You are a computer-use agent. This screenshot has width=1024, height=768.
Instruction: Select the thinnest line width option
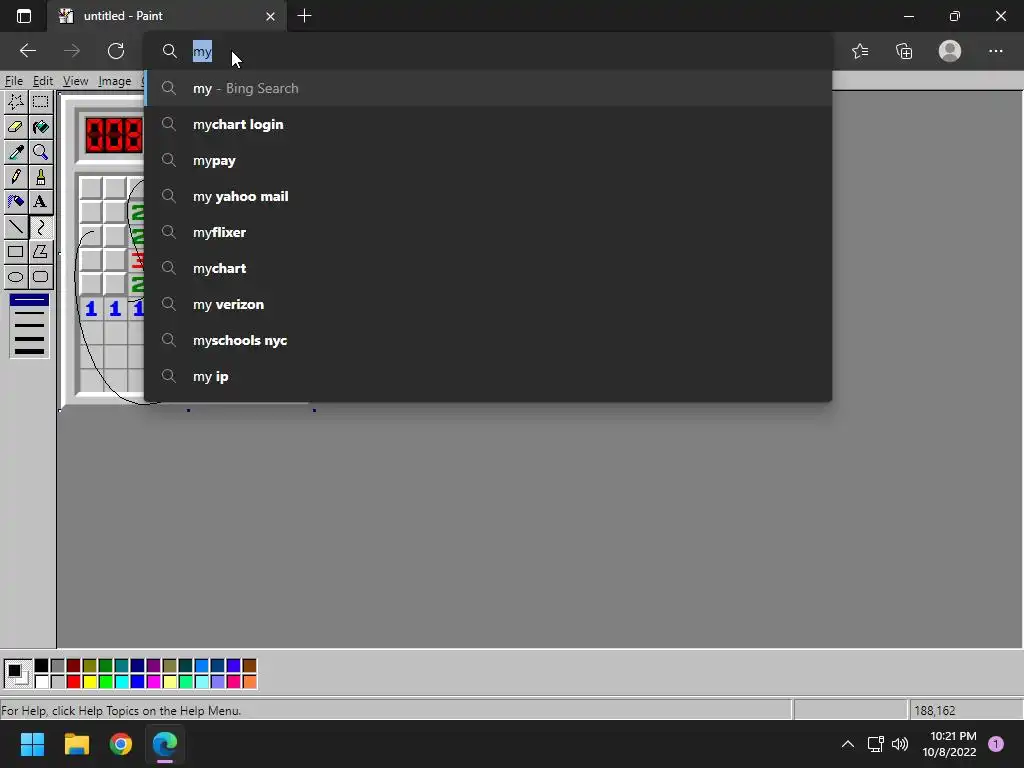coord(29,300)
